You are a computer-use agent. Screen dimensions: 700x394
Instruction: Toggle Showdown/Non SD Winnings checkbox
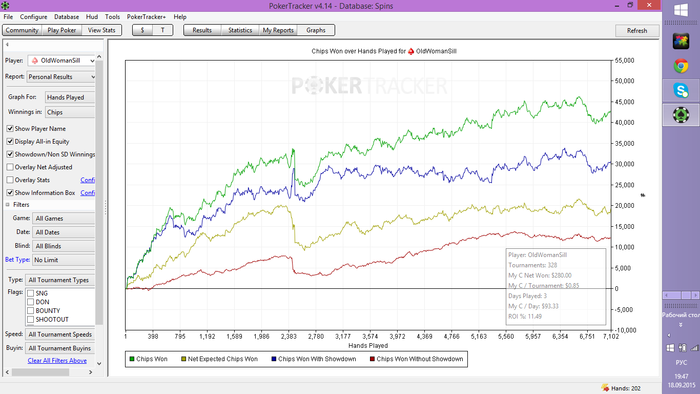tap(10, 154)
